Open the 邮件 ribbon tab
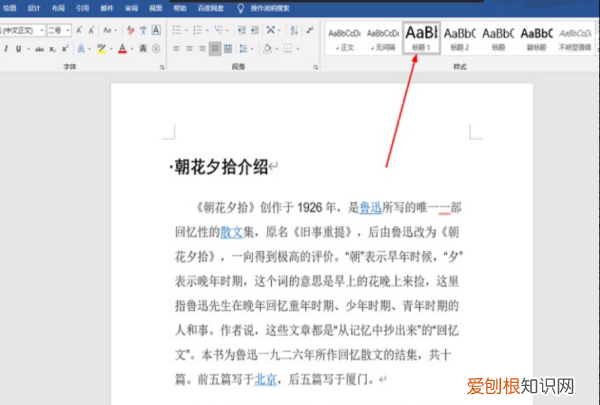The image size is (600, 405). (x=107, y=8)
